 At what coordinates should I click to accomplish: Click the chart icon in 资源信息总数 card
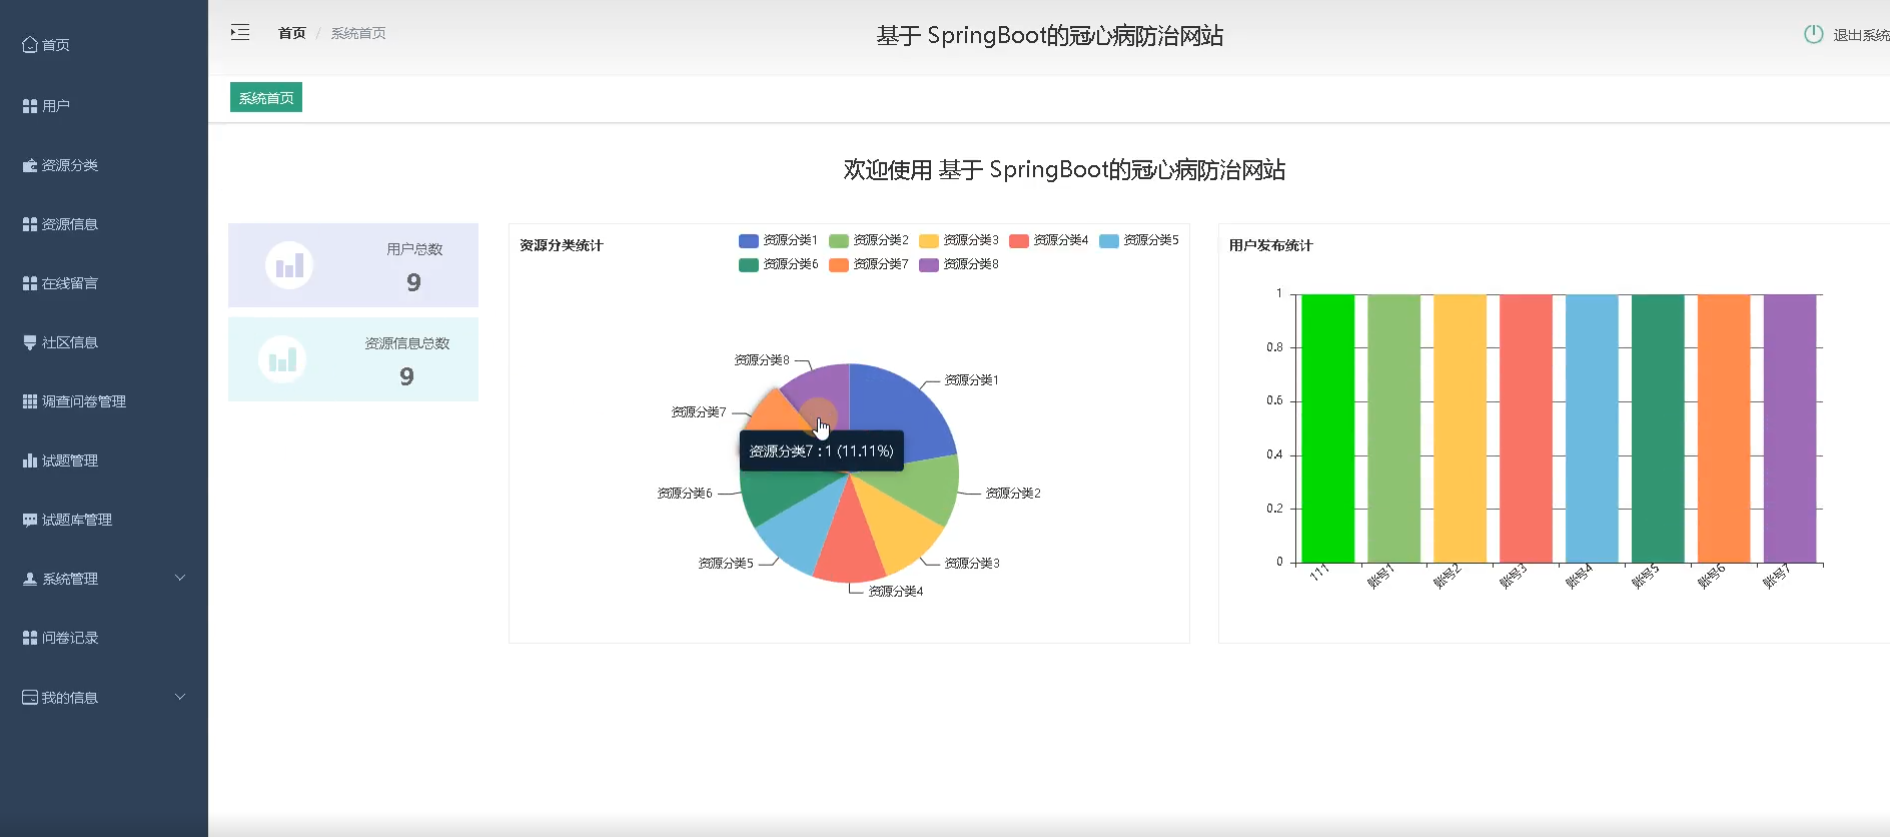click(x=282, y=359)
